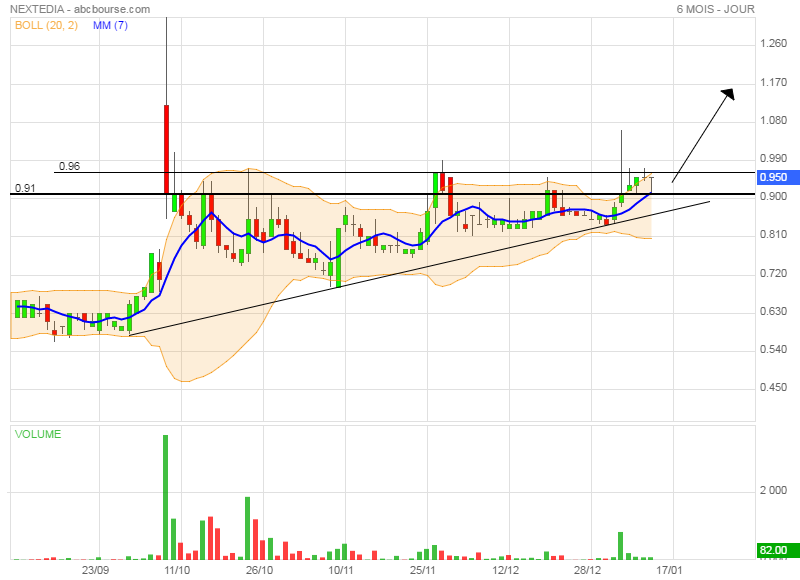Image resolution: width=800 pixels, height=580 pixels.
Task: Click the 1.260 price axis value
Action: click(773, 43)
